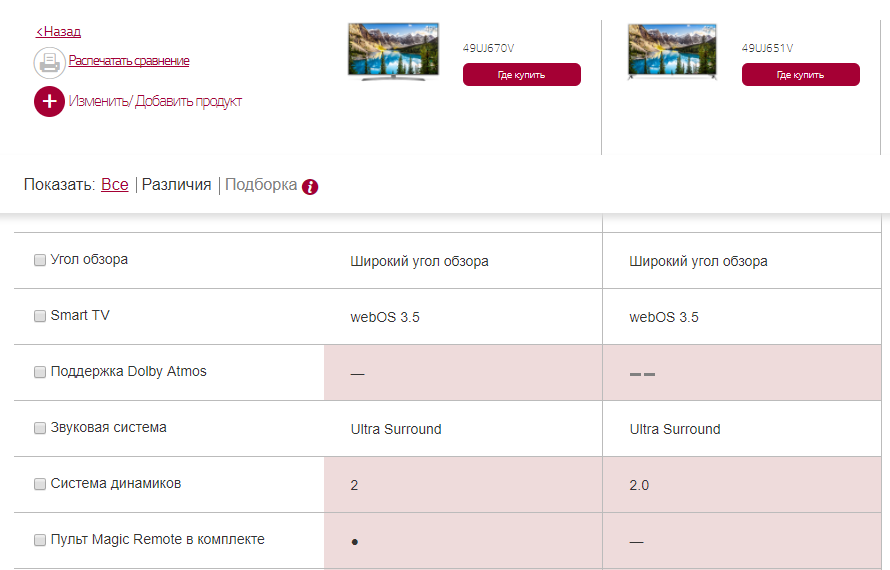Select the Звуковая система checkbox

click(x=40, y=428)
